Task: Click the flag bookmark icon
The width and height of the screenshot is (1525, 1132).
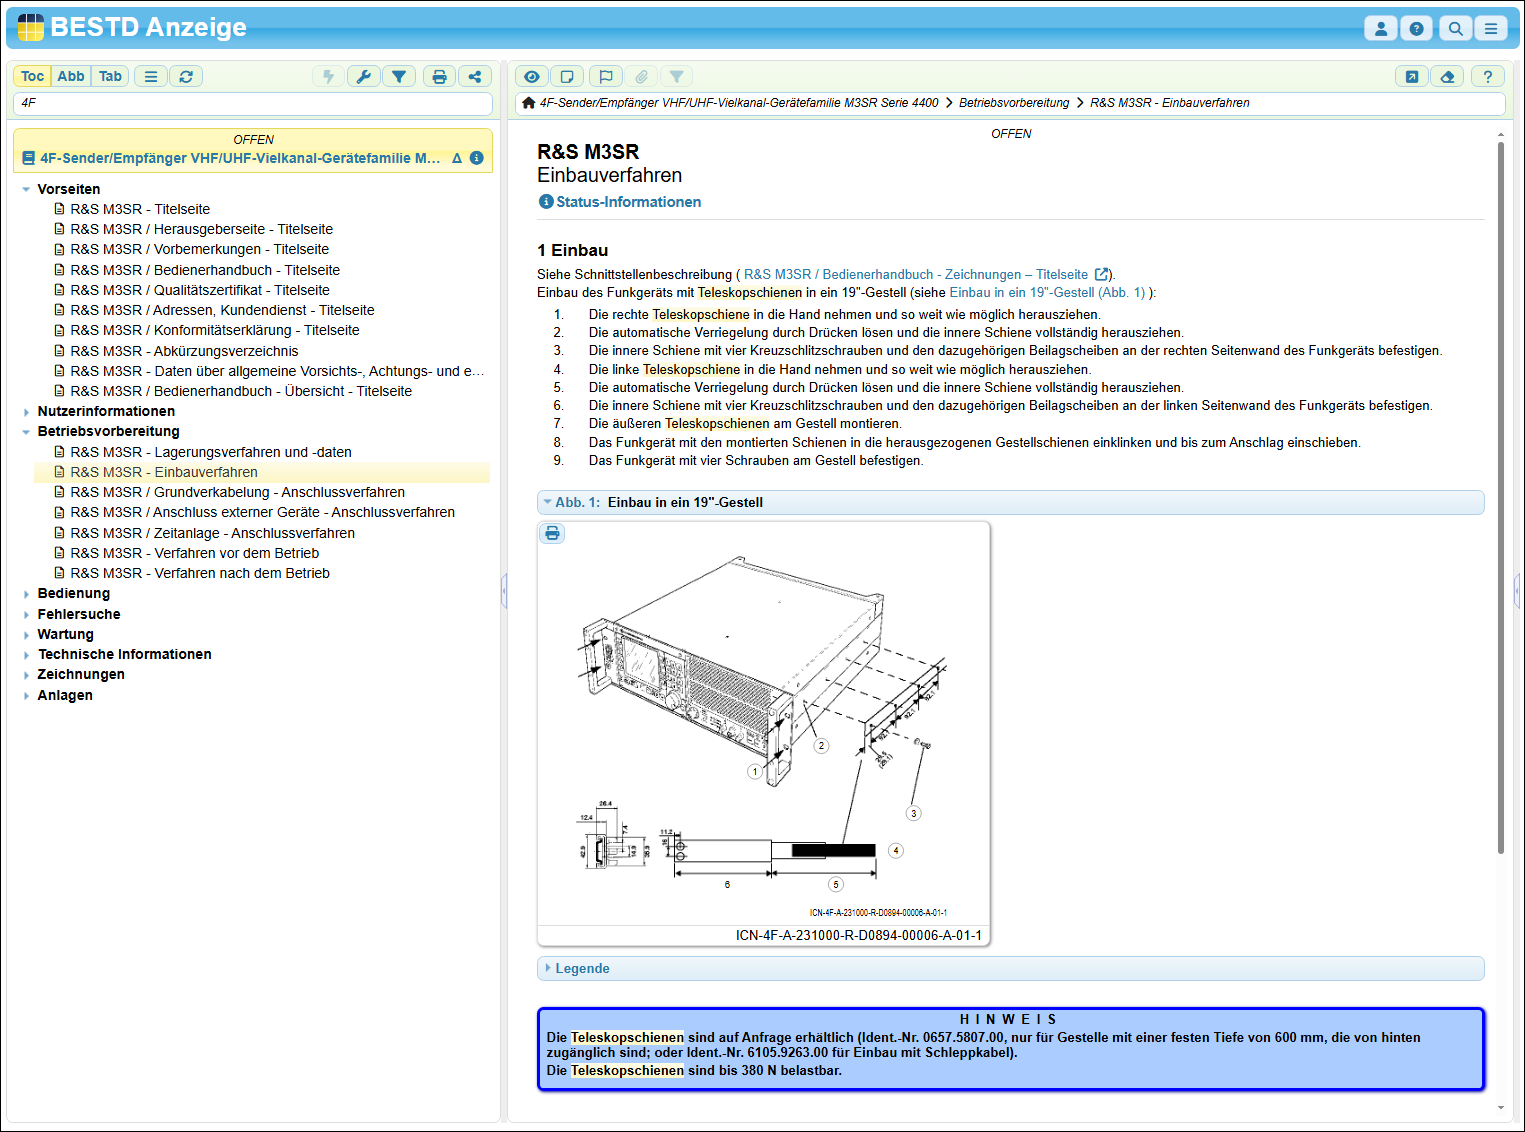Action: (x=606, y=76)
